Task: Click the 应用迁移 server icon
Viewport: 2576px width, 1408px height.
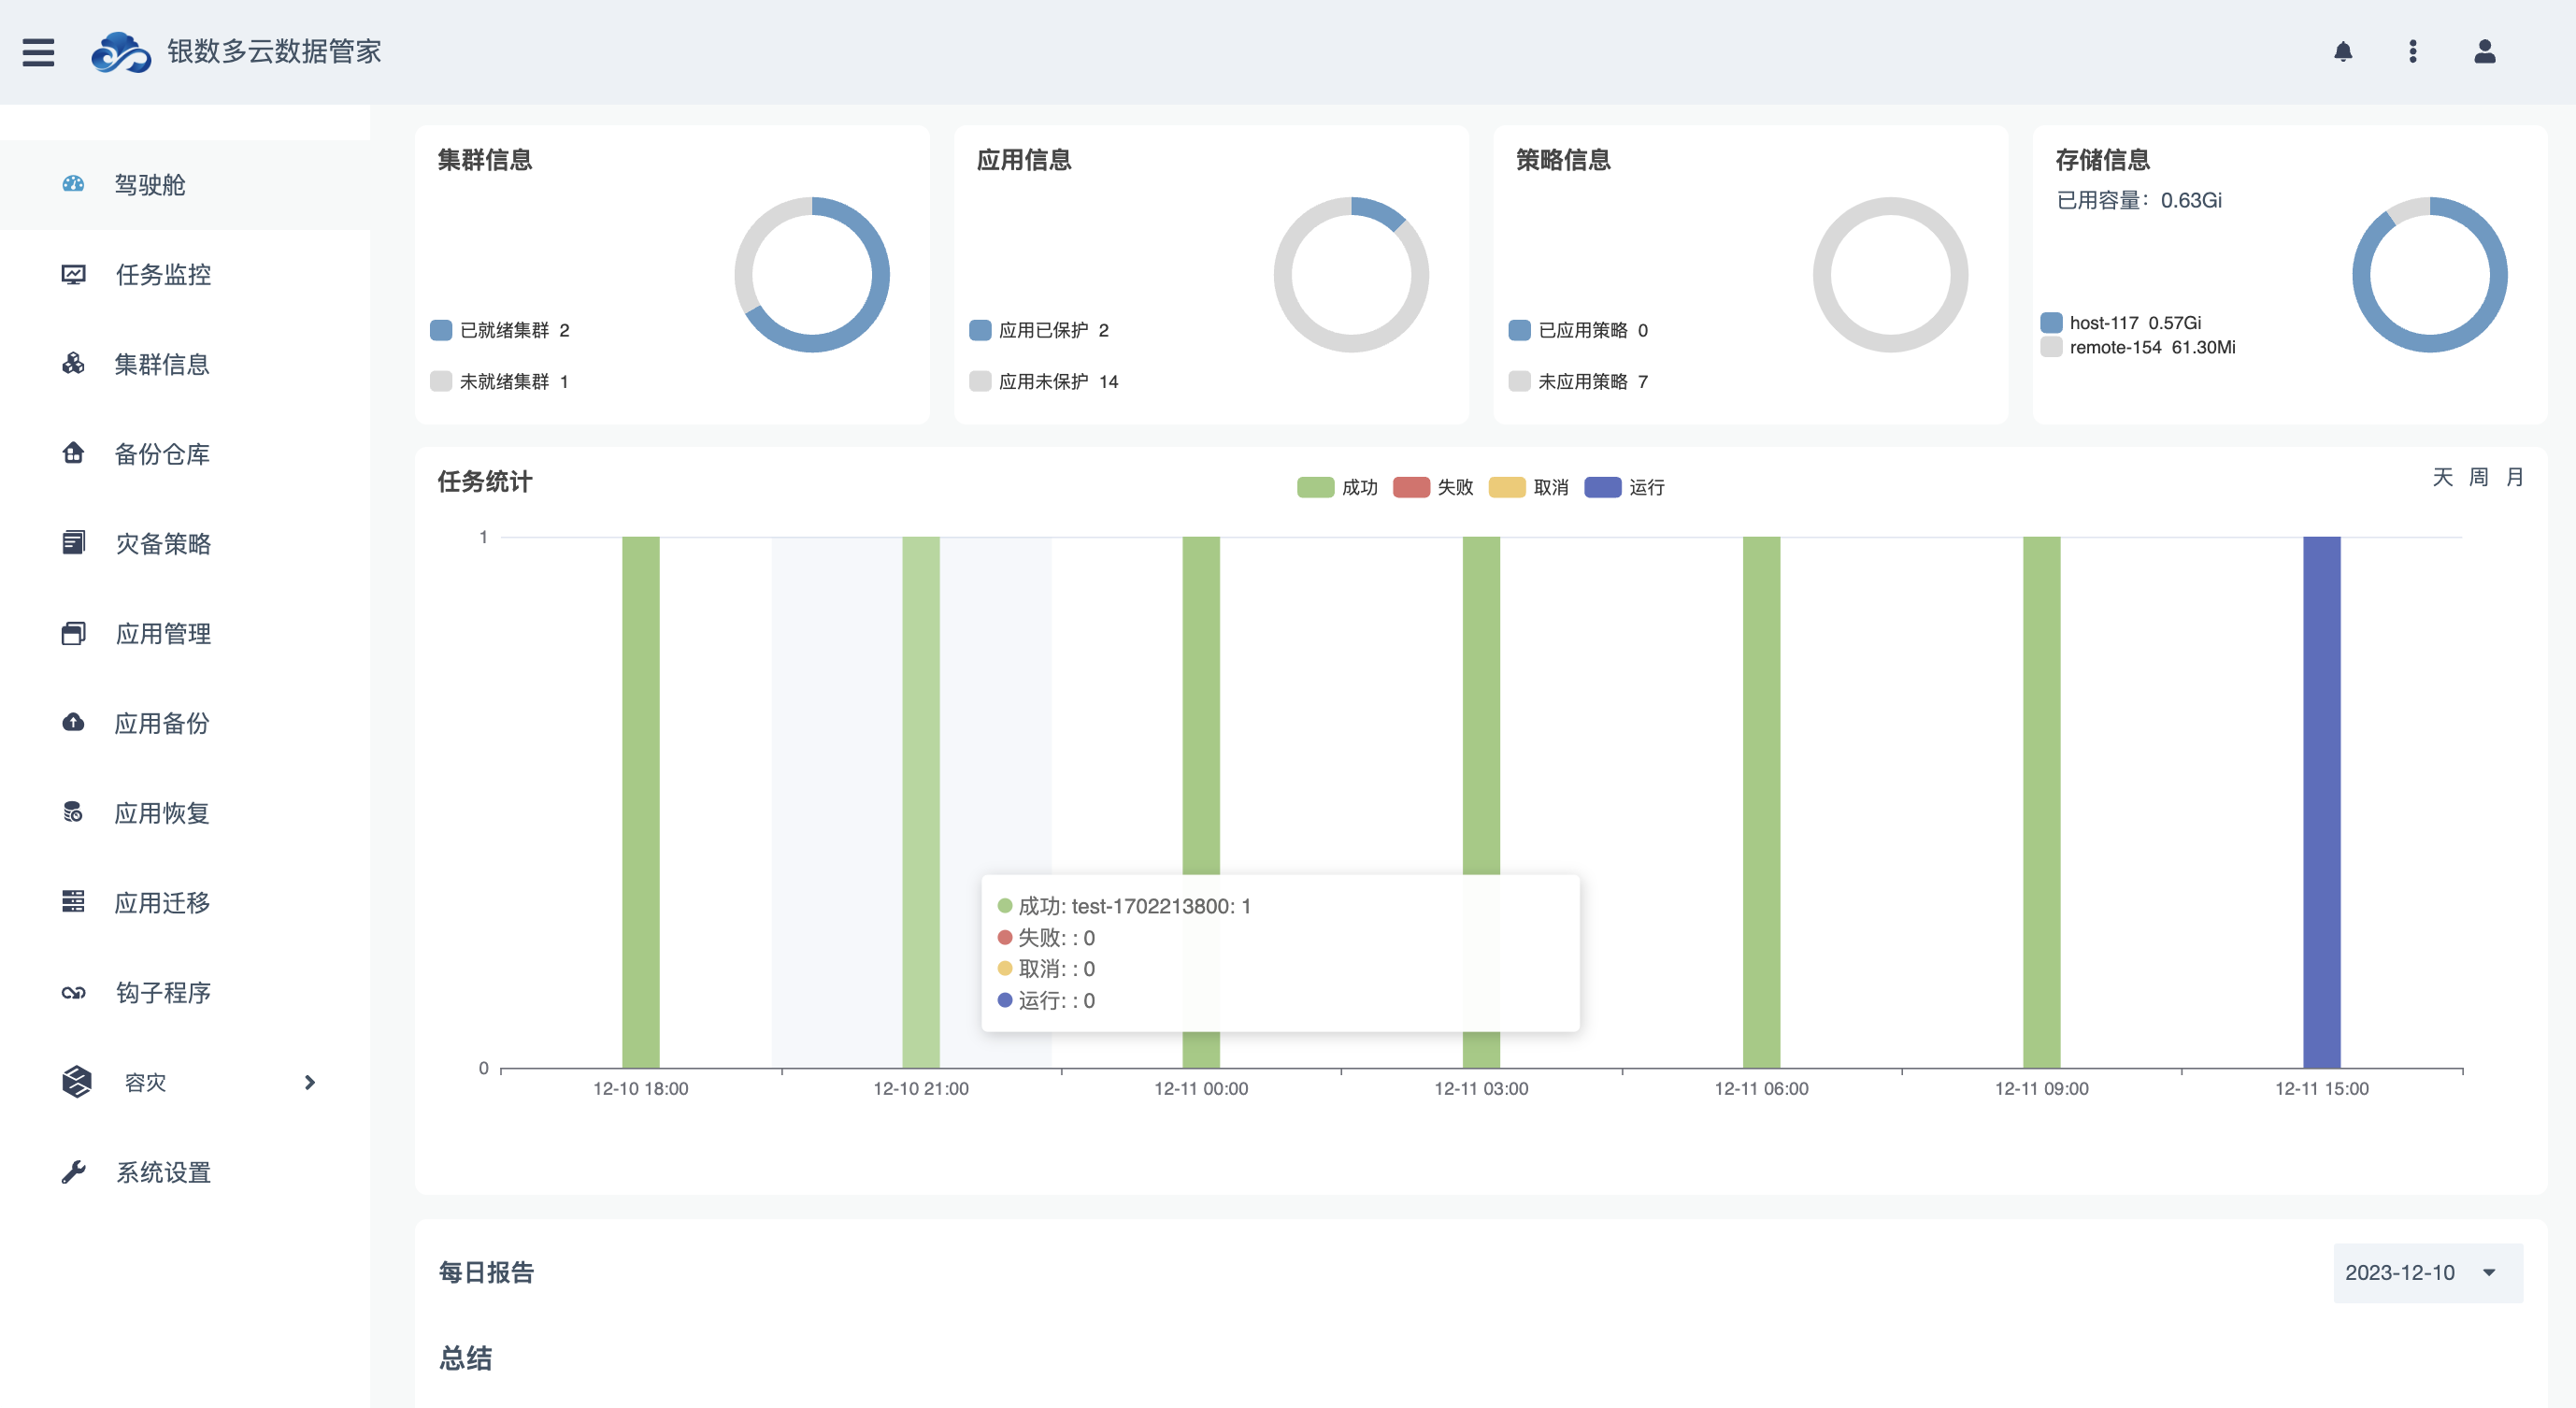Action: click(73, 902)
